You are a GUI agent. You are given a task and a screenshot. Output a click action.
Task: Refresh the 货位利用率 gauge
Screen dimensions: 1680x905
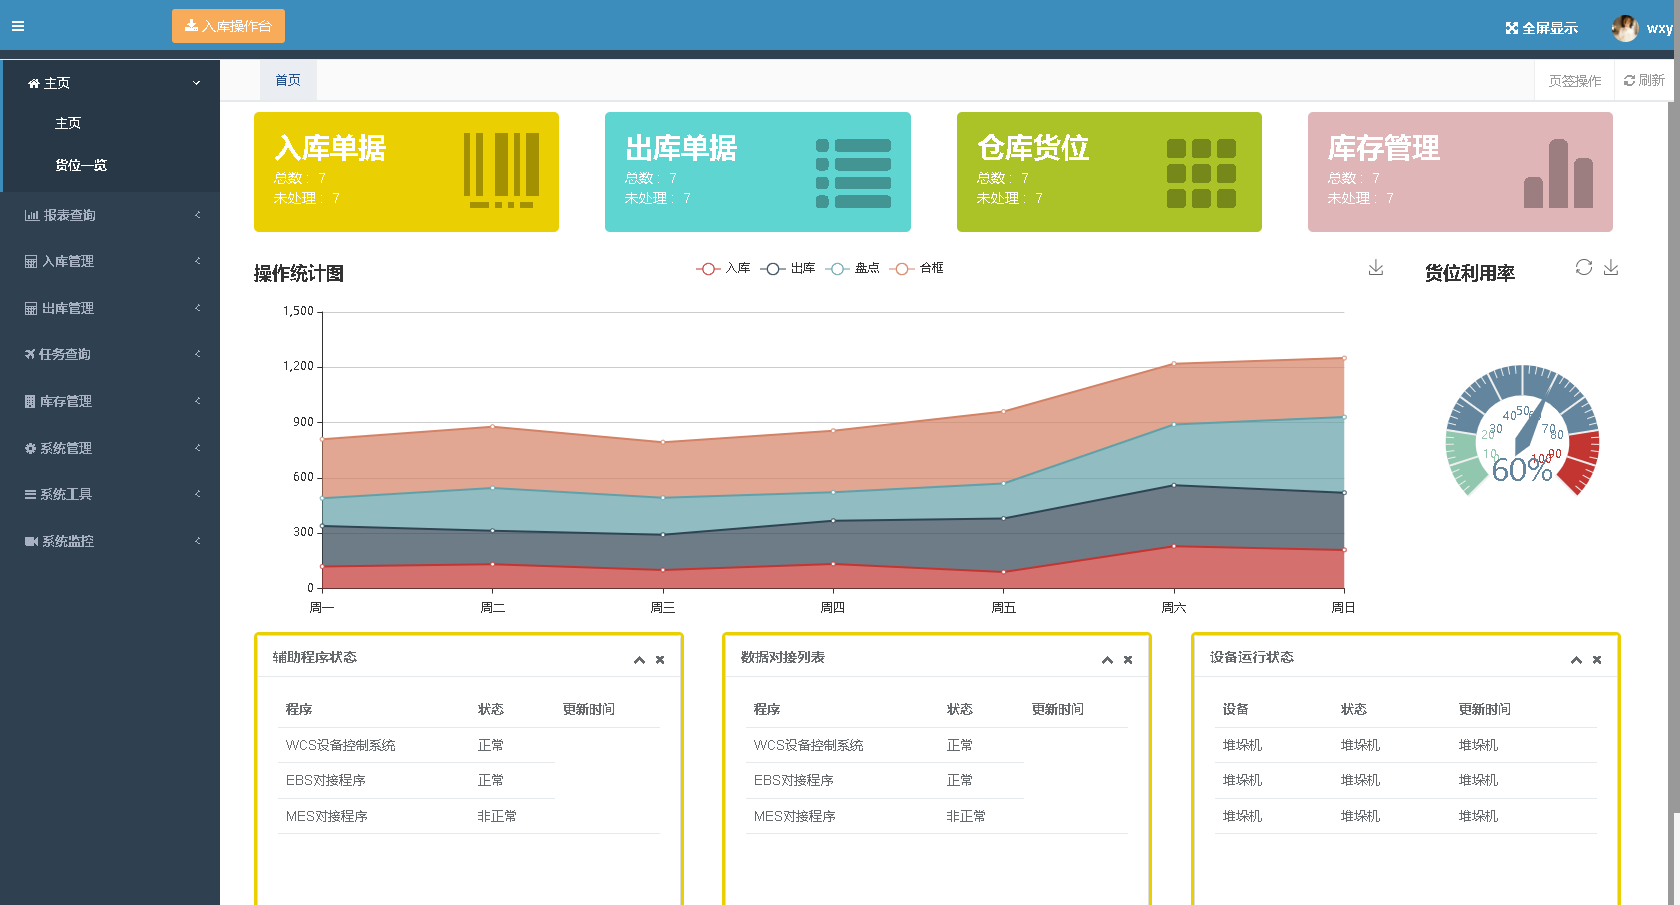click(1584, 267)
